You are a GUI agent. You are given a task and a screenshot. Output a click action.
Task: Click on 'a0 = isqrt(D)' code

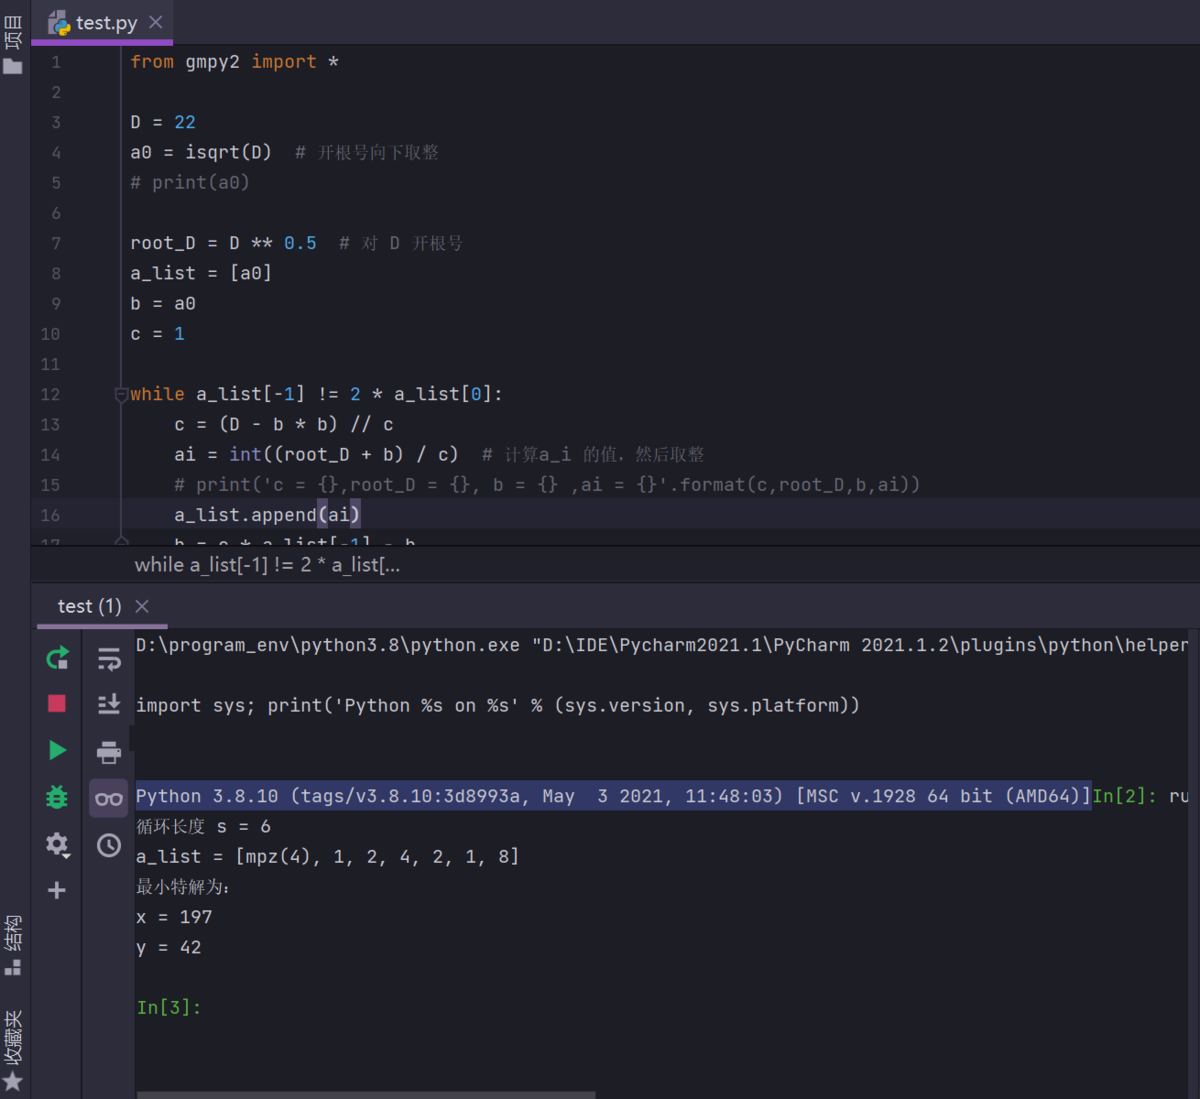point(201,152)
